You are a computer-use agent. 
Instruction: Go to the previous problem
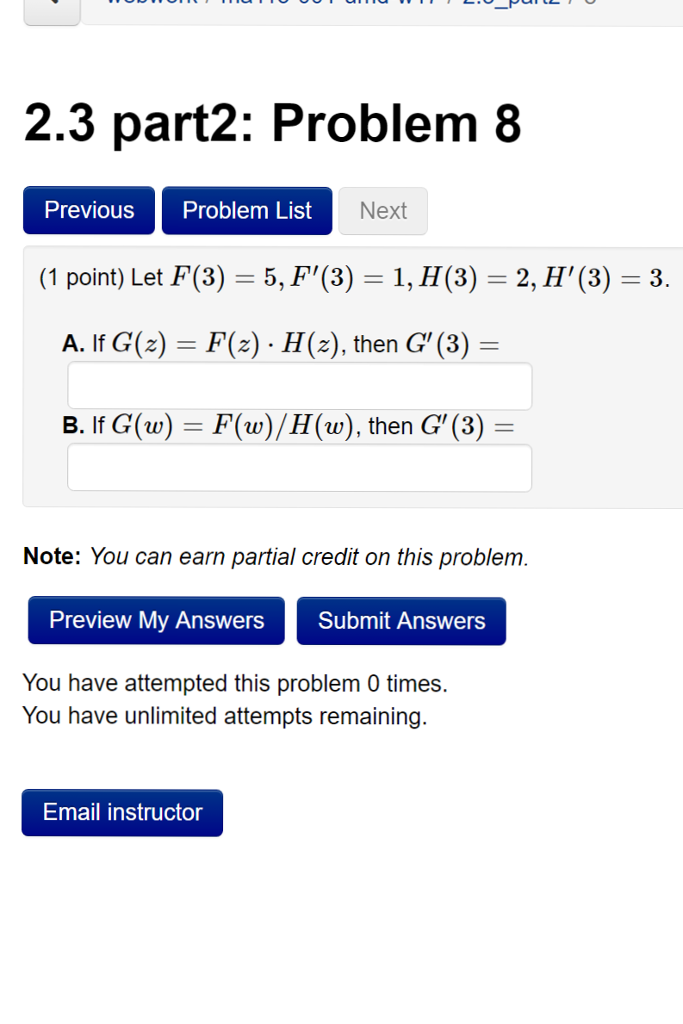point(88,210)
